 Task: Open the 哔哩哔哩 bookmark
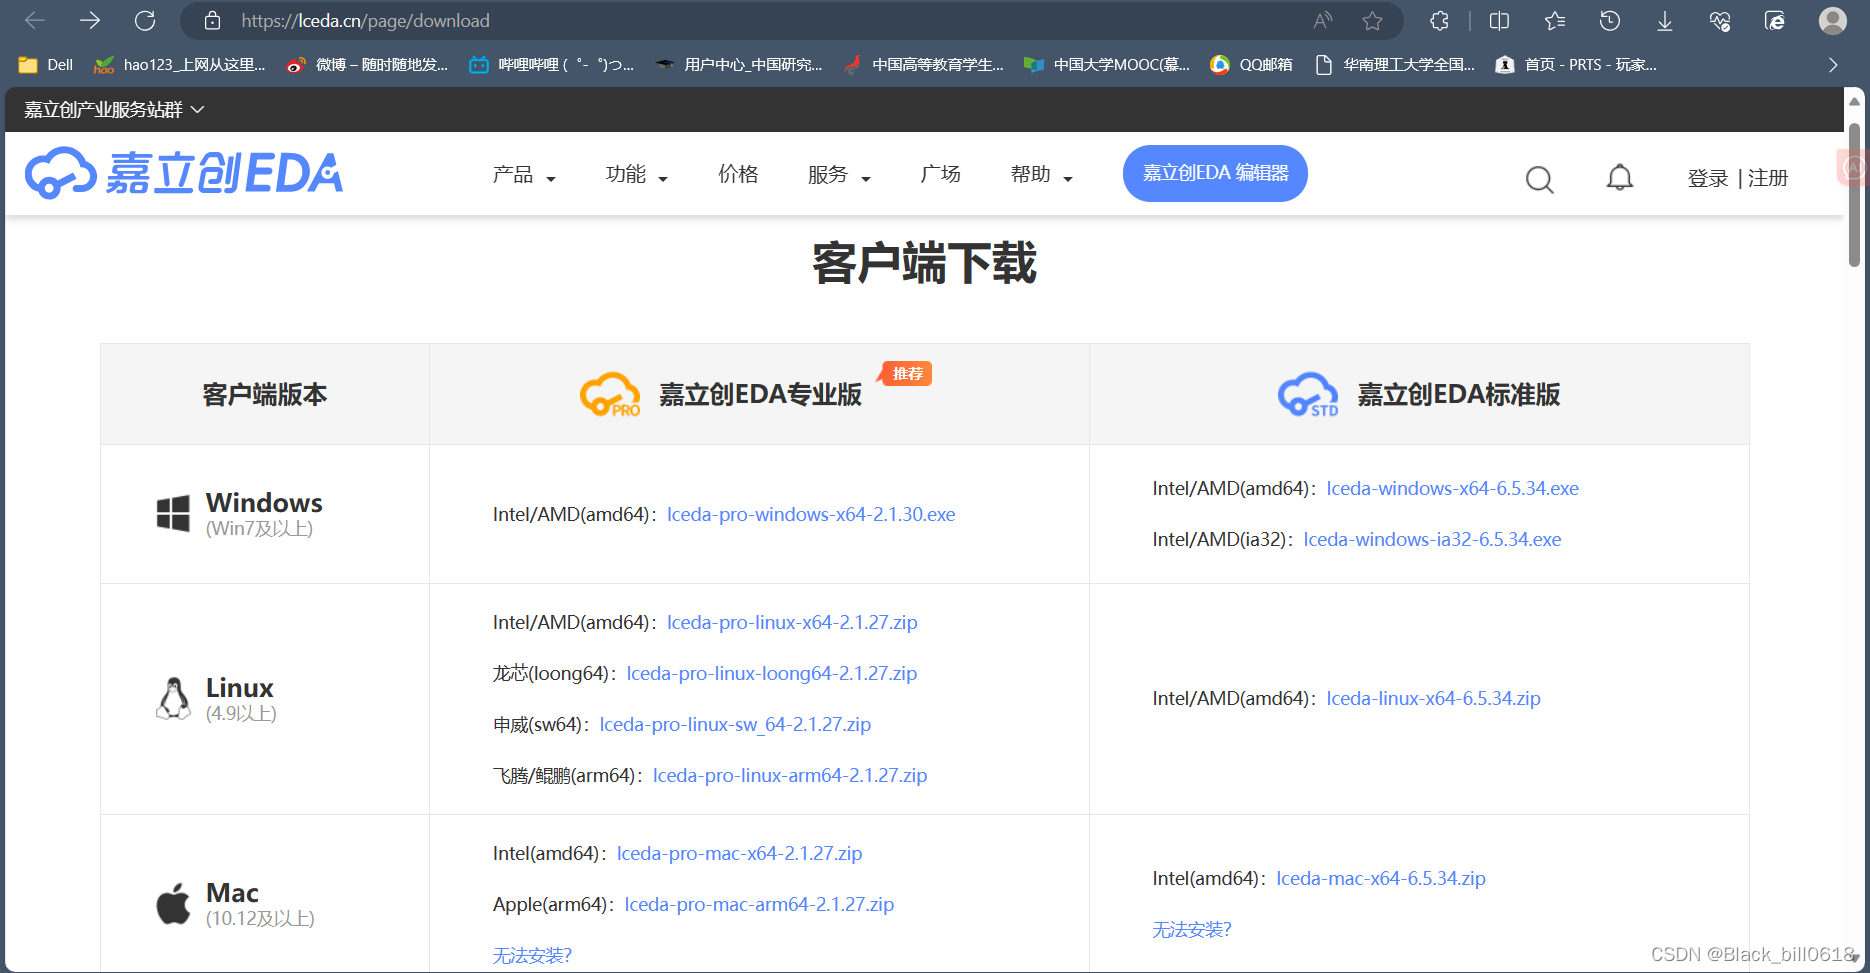point(551,64)
